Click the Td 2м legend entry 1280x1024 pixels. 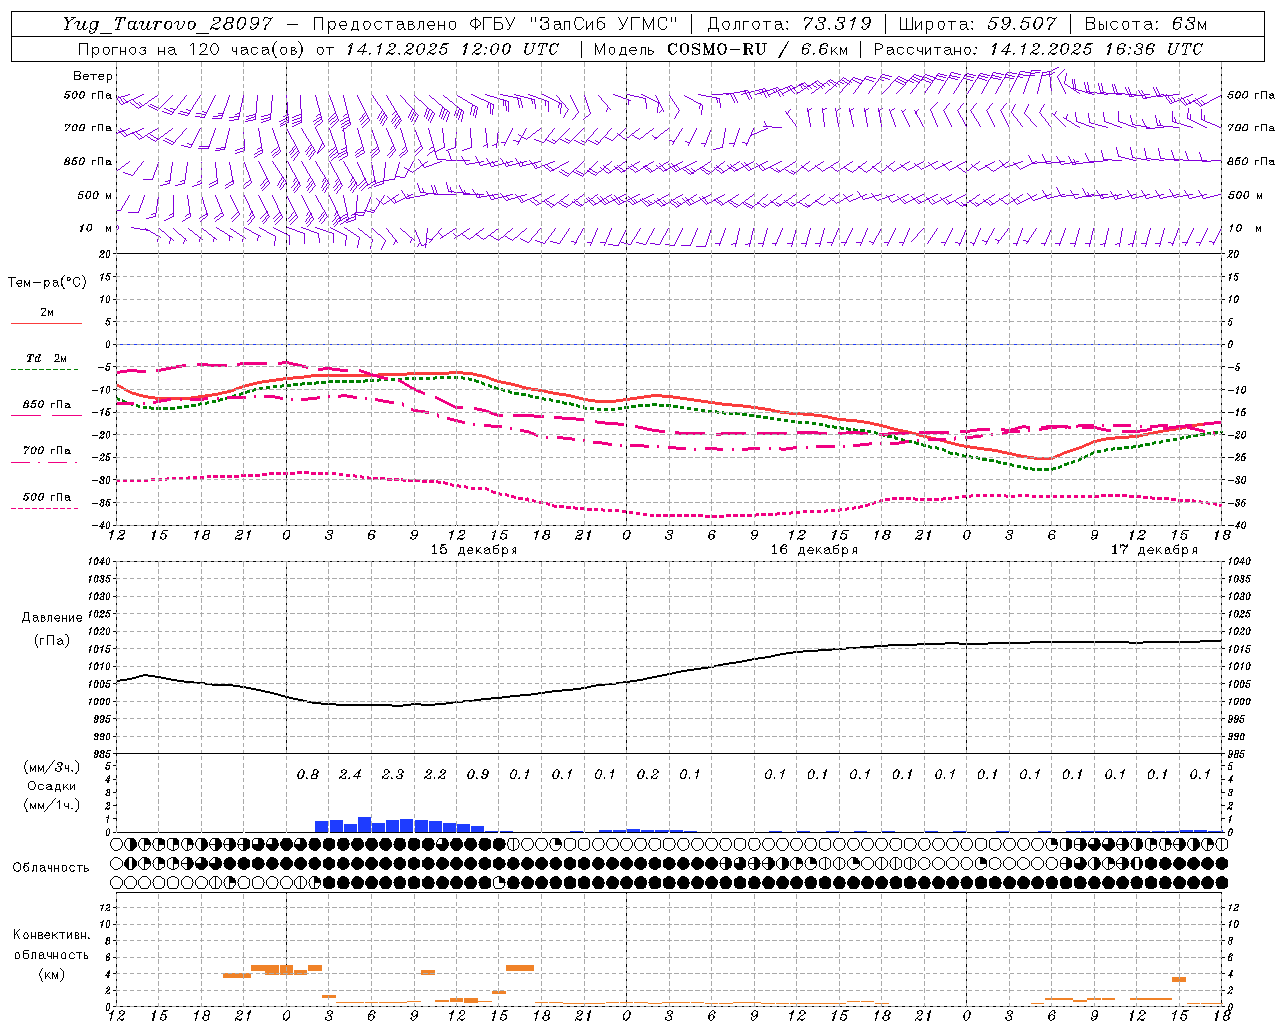(47, 358)
